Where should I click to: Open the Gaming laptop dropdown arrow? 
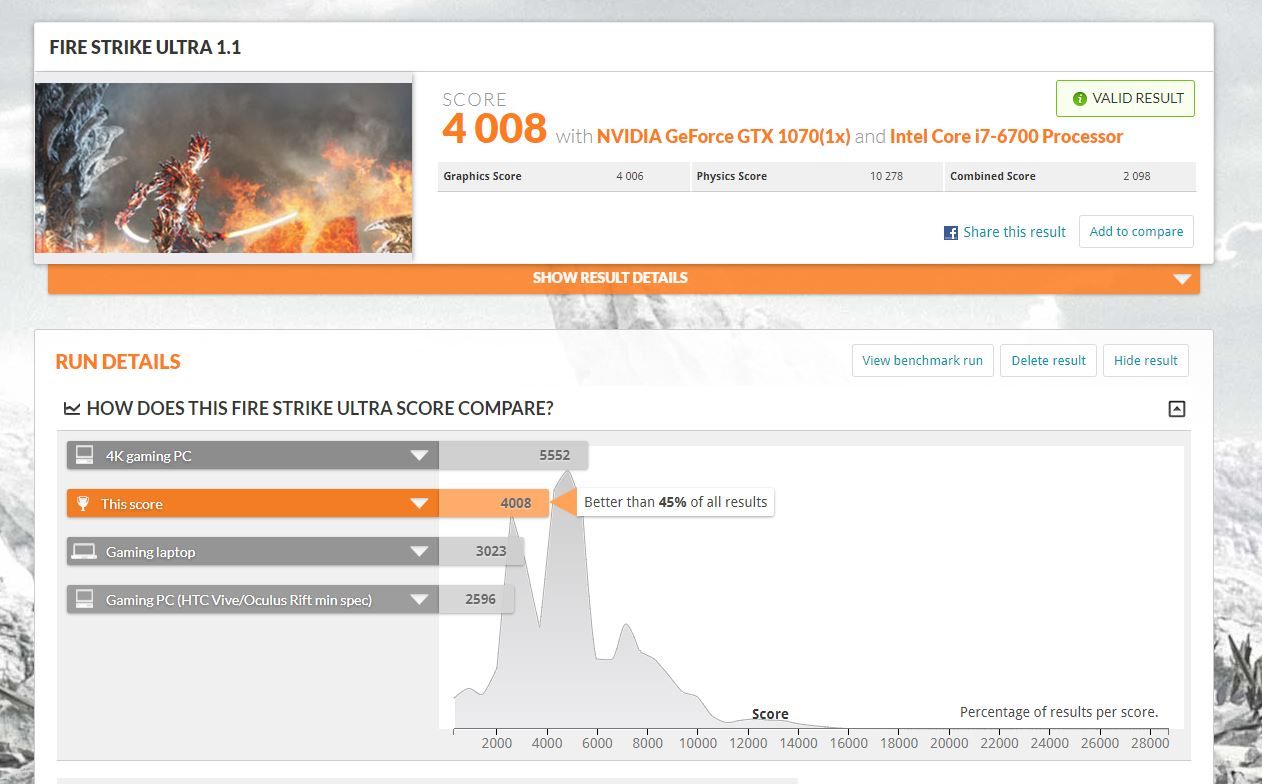click(419, 552)
